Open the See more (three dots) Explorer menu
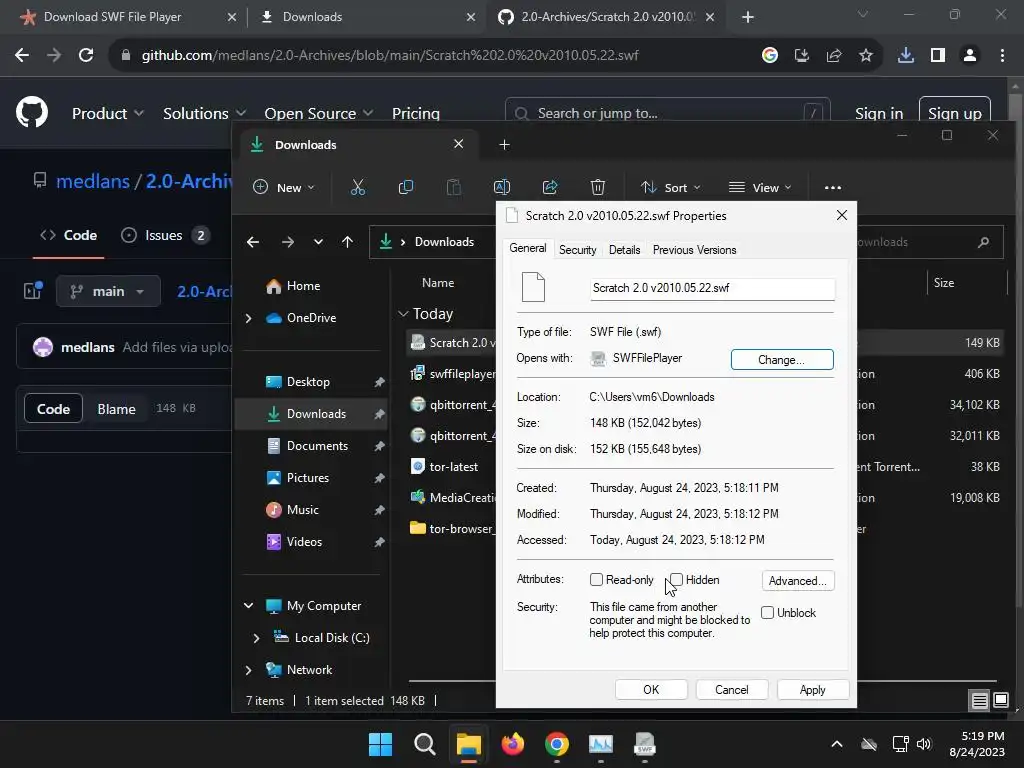The height and width of the screenshot is (768, 1024). click(833, 187)
